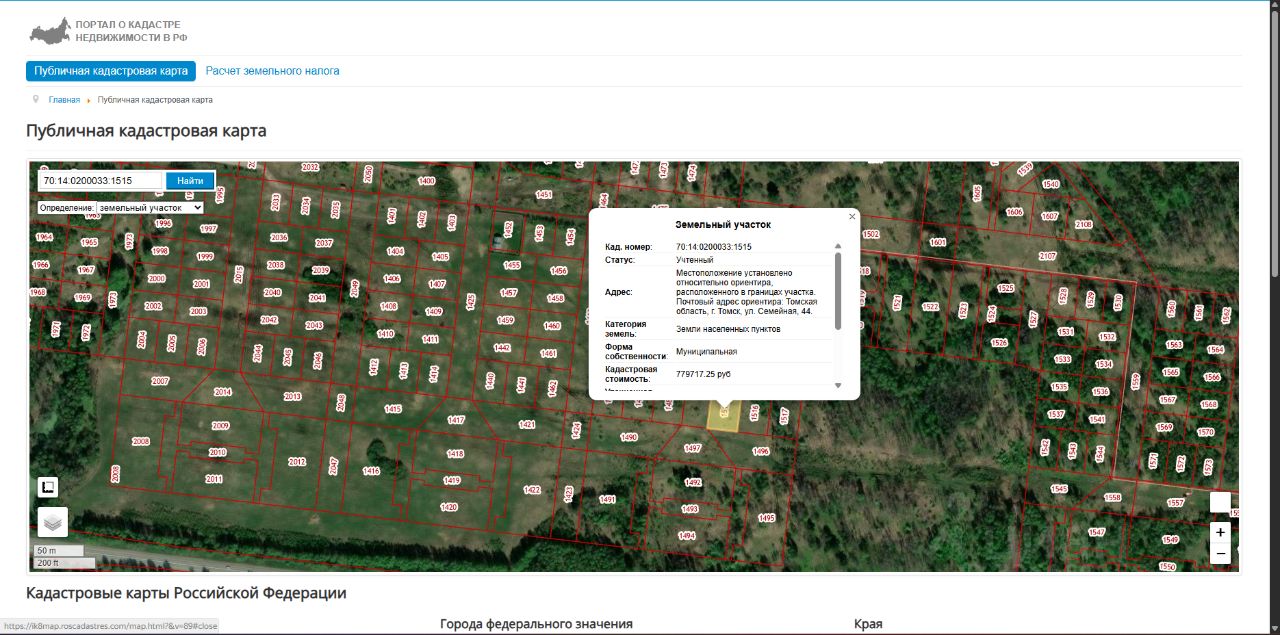1280x635 pixels.
Task: Open the Расчет земельного налога tab
Action: pos(272,71)
